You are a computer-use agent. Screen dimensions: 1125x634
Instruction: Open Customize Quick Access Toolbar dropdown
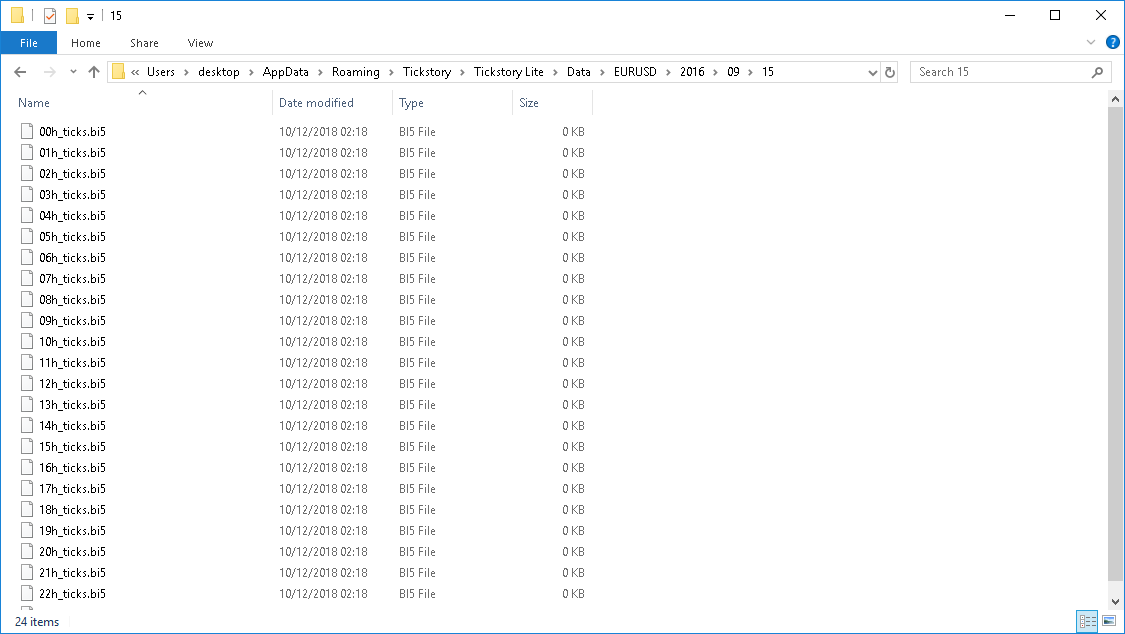click(x=90, y=16)
